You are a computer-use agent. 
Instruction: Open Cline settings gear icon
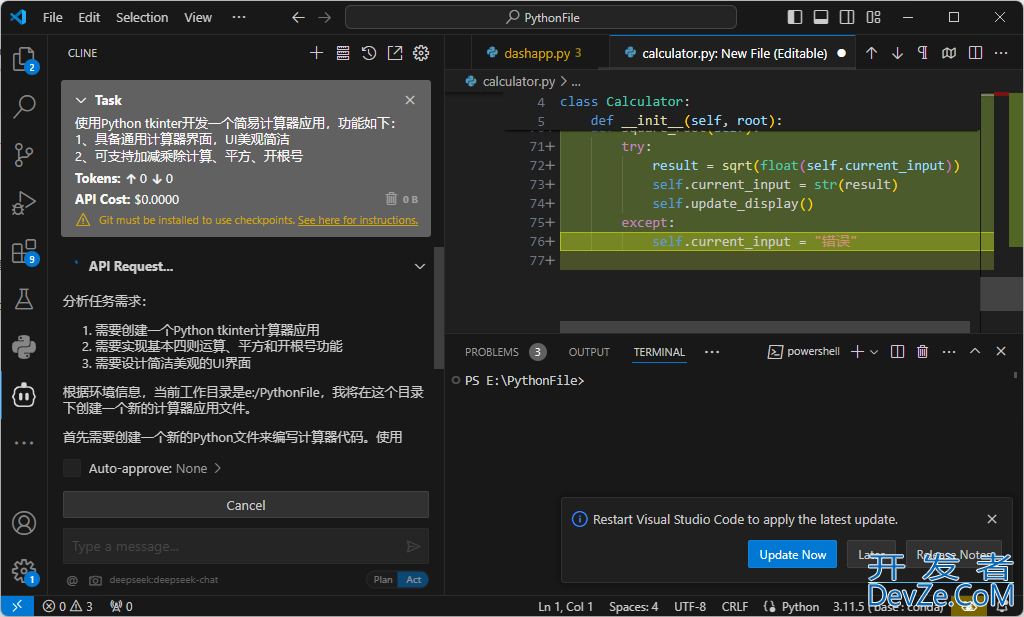421,53
